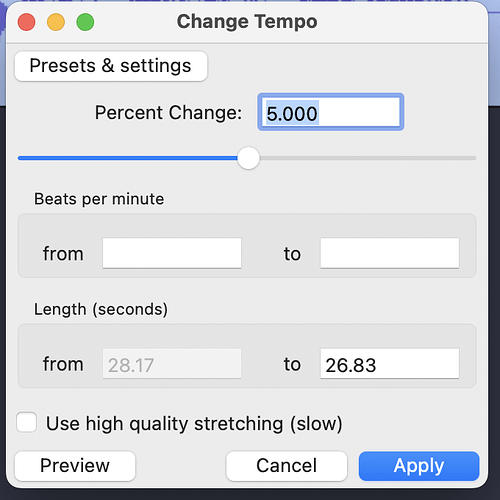The height and width of the screenshot is (500, 500).
Task: Click the green zoom window button
Action: pyautogui.click(x=85, y=22)
